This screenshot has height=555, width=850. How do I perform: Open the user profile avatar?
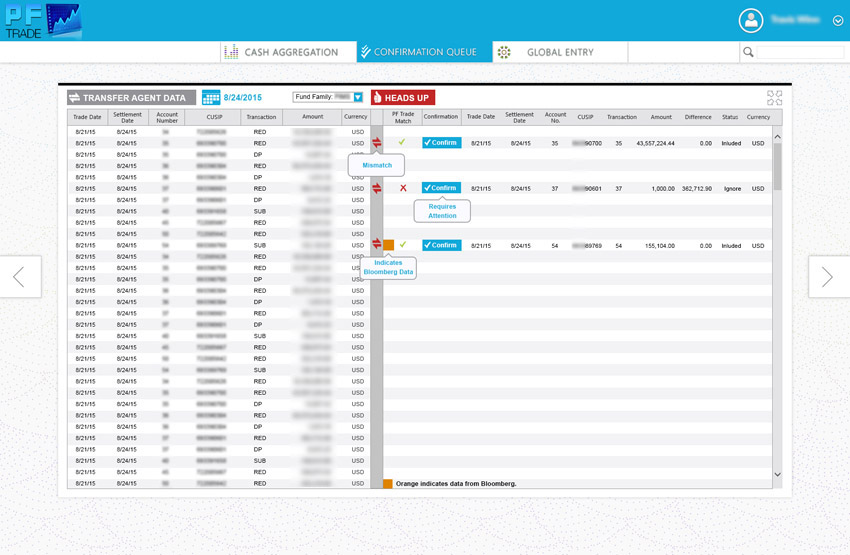[x=750, y=20]
